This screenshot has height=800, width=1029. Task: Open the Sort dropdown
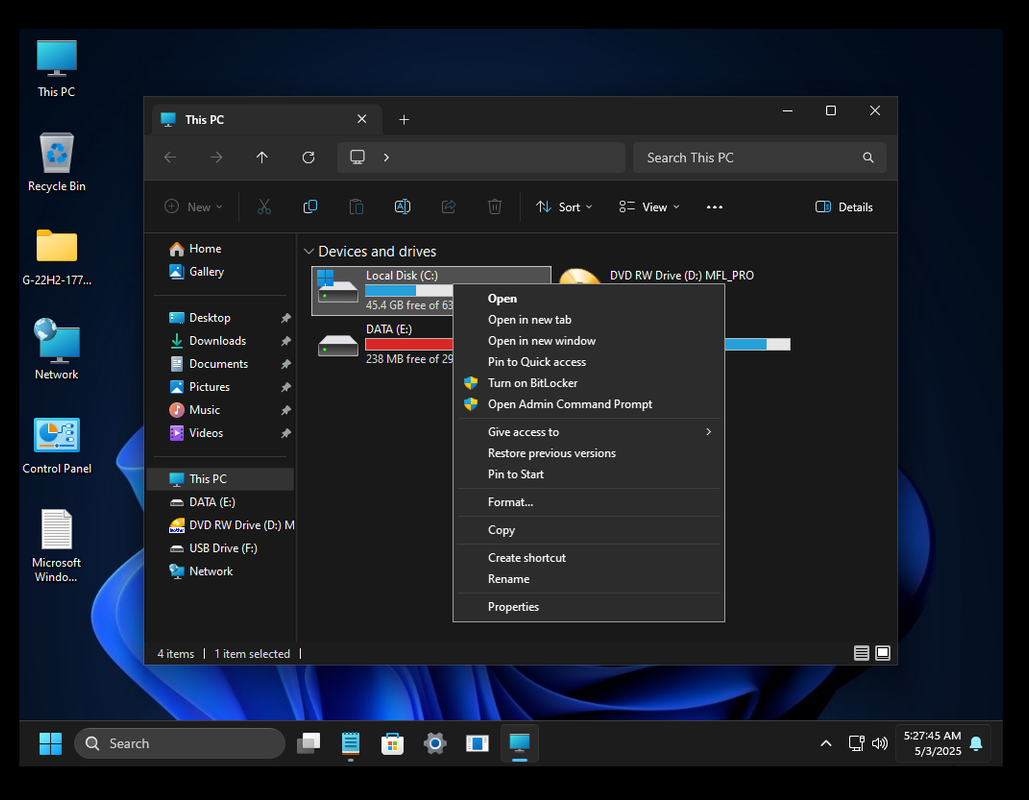click(x=564, y=207)
